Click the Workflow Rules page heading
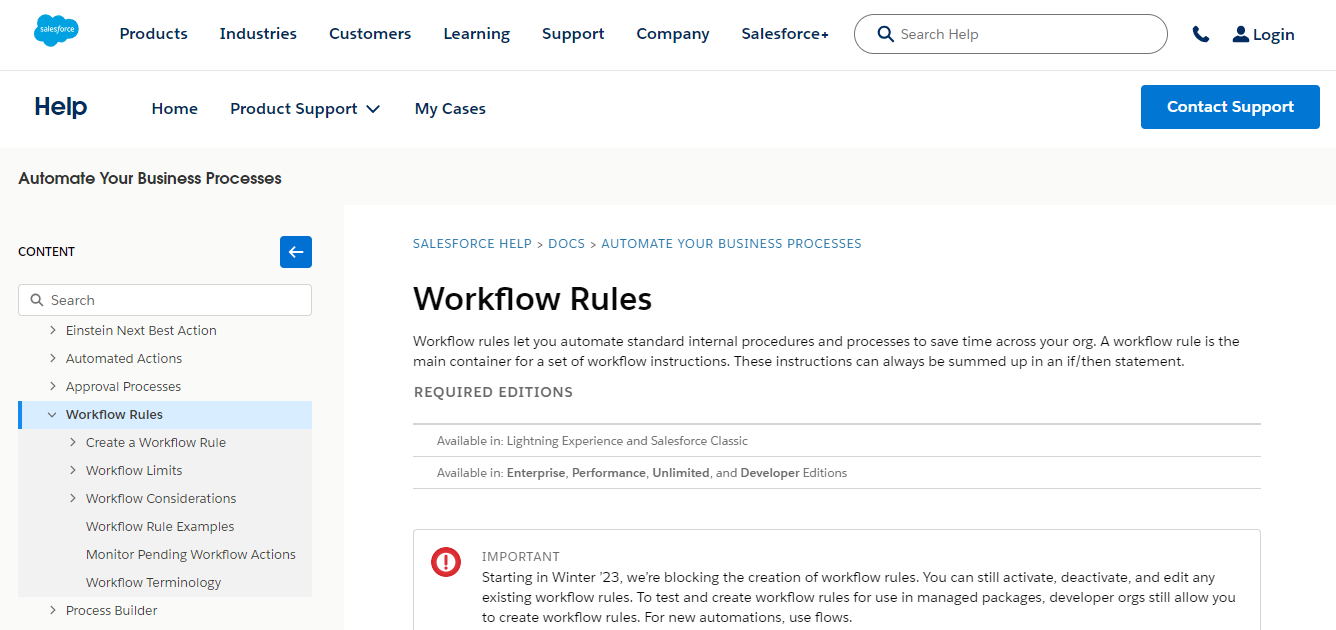This screenshot has width=1336, height=630. 532,299
